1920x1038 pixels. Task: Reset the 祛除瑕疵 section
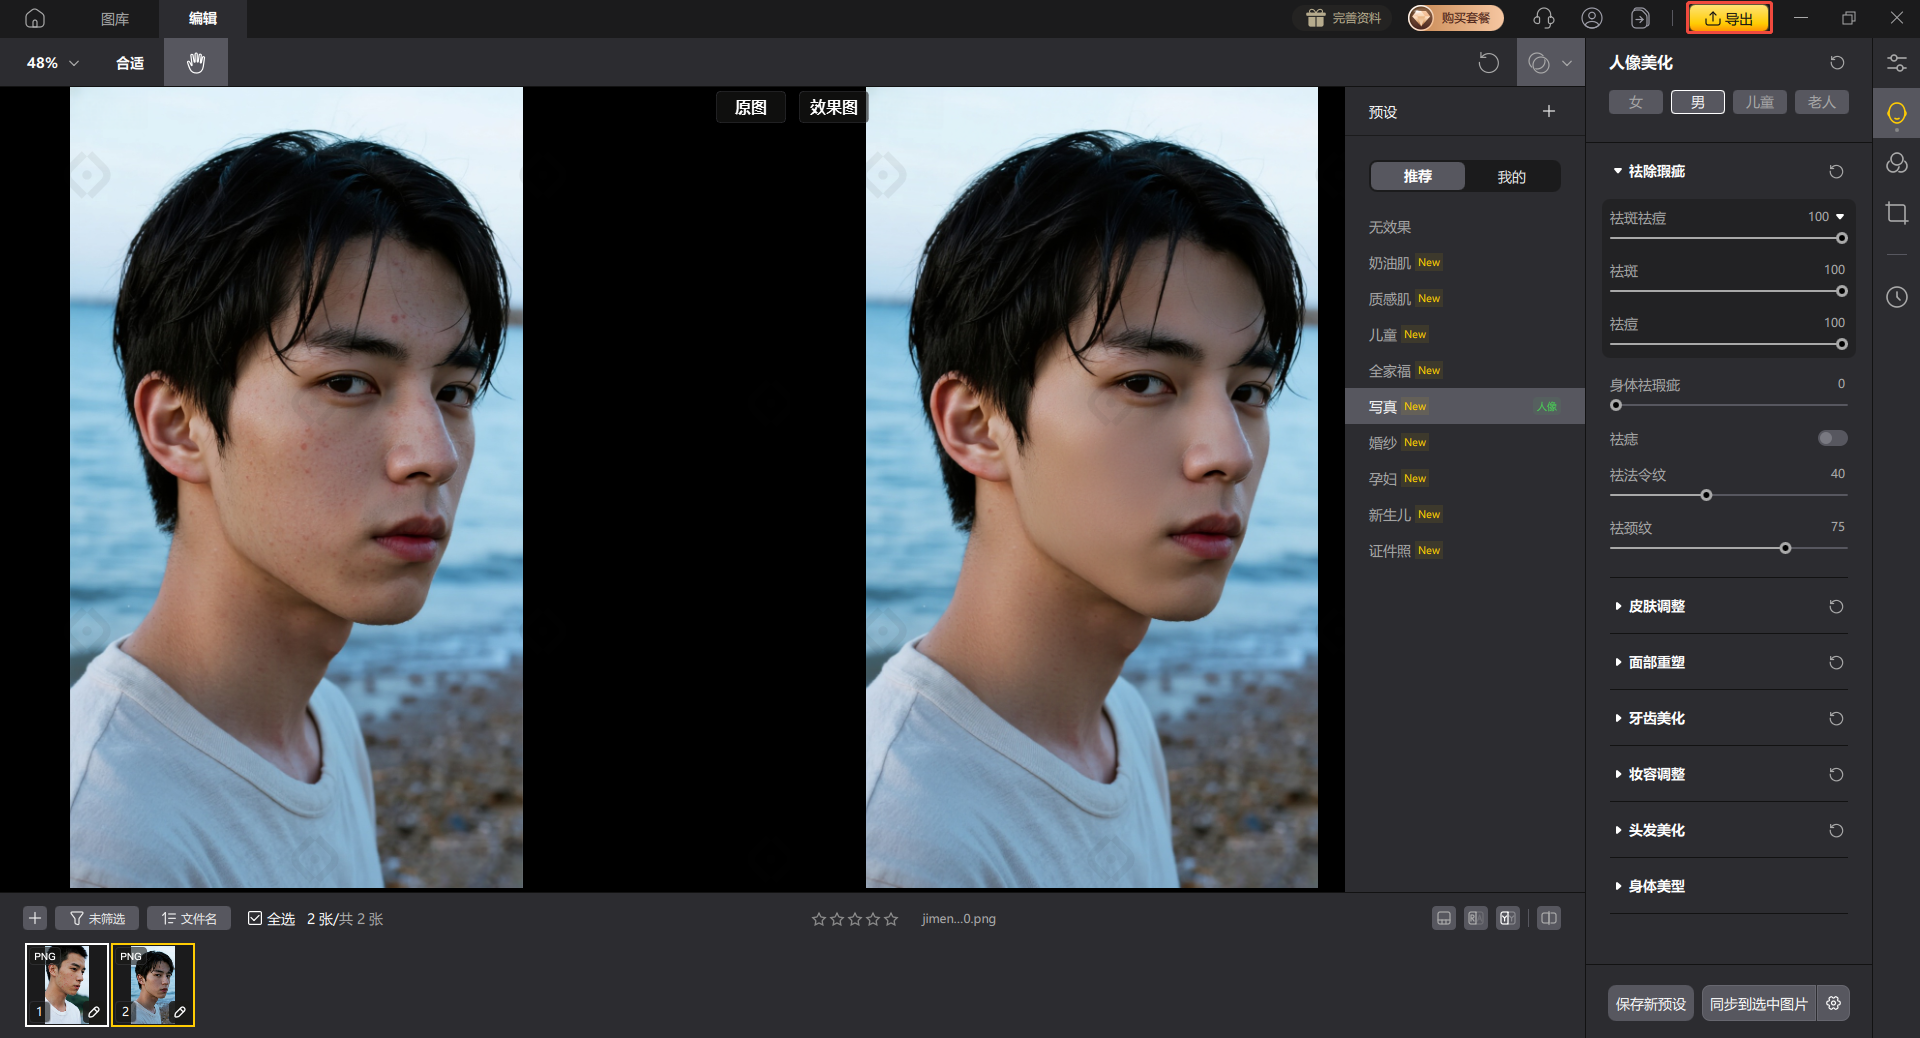pos(1836,172)
